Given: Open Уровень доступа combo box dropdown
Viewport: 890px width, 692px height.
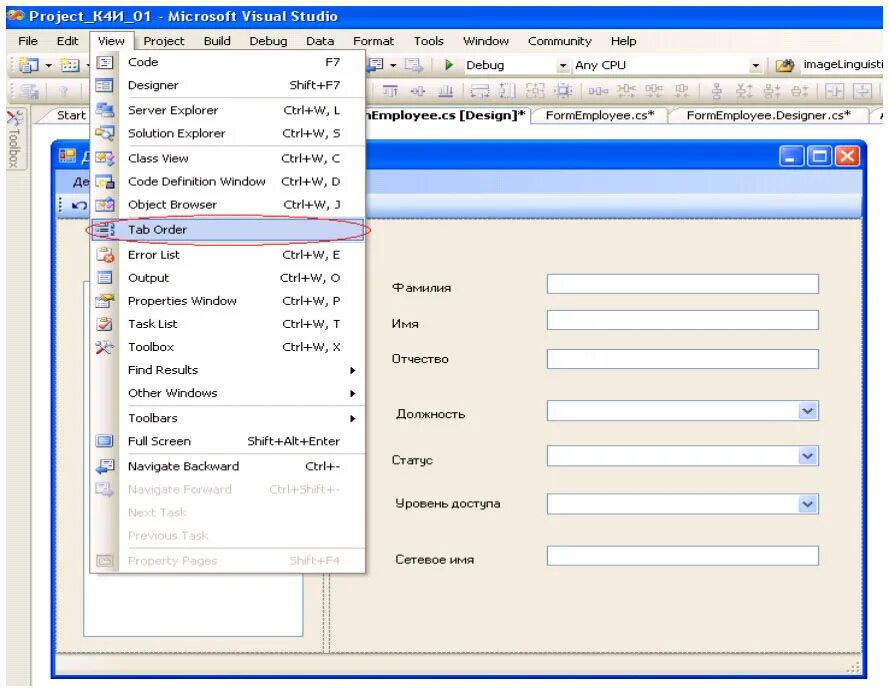Looking at the screenshot, I should point(807,504).
